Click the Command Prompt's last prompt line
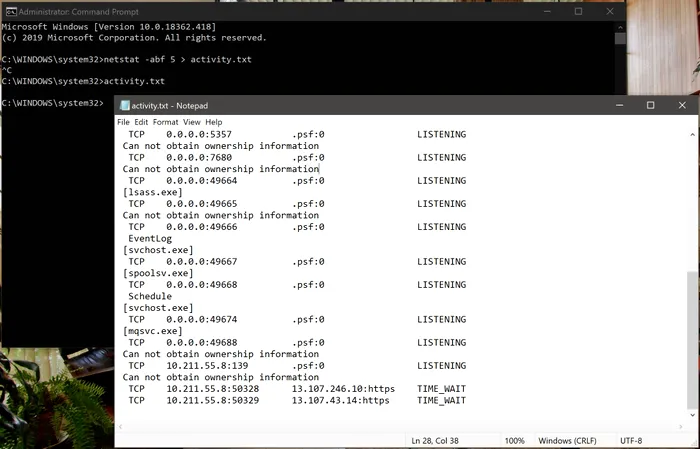This screenshot has width=700, height=449. click(52, 103)
